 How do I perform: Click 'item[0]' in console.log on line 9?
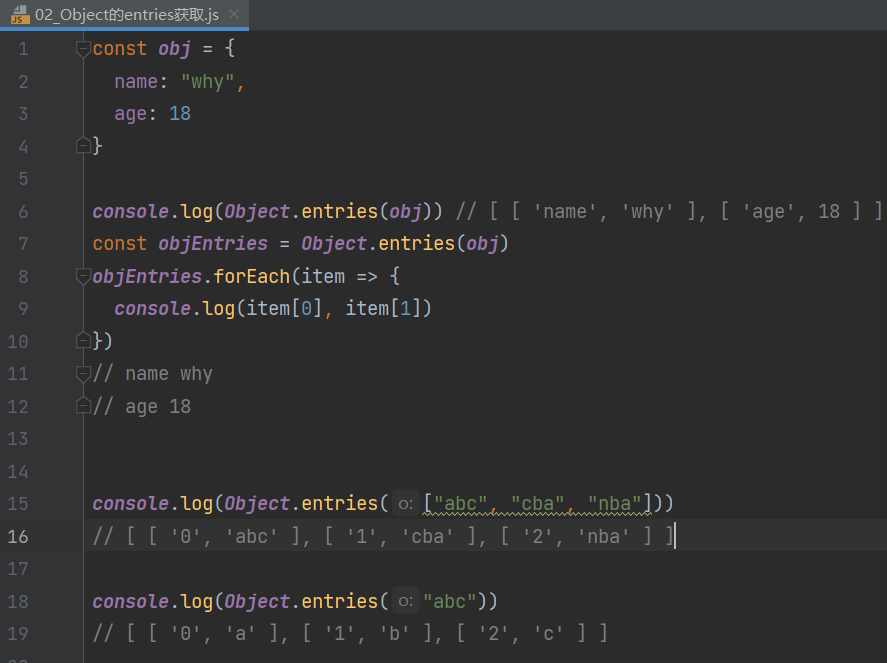coord(284,309)
